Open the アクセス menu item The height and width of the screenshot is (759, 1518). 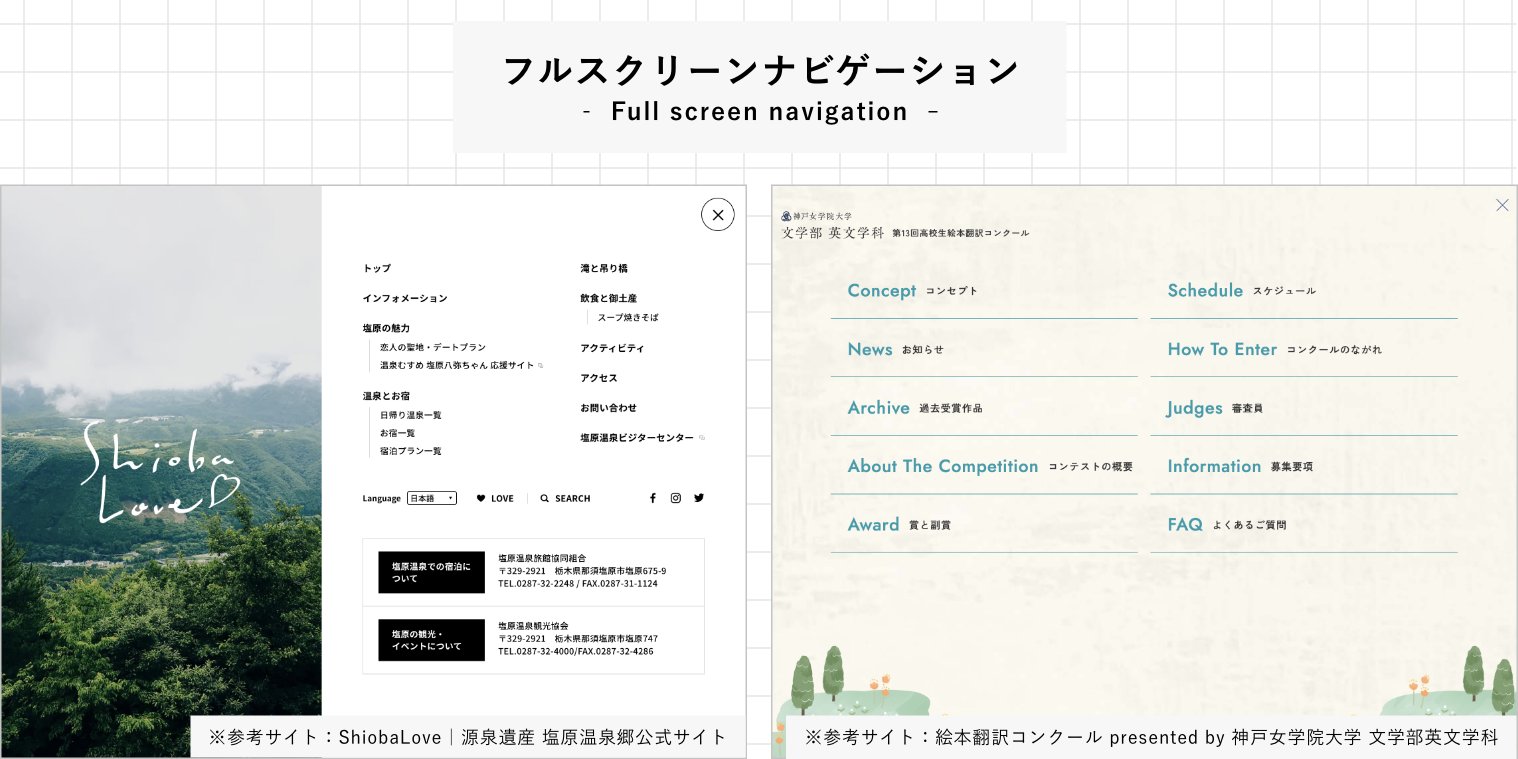[x=599, y=378]
